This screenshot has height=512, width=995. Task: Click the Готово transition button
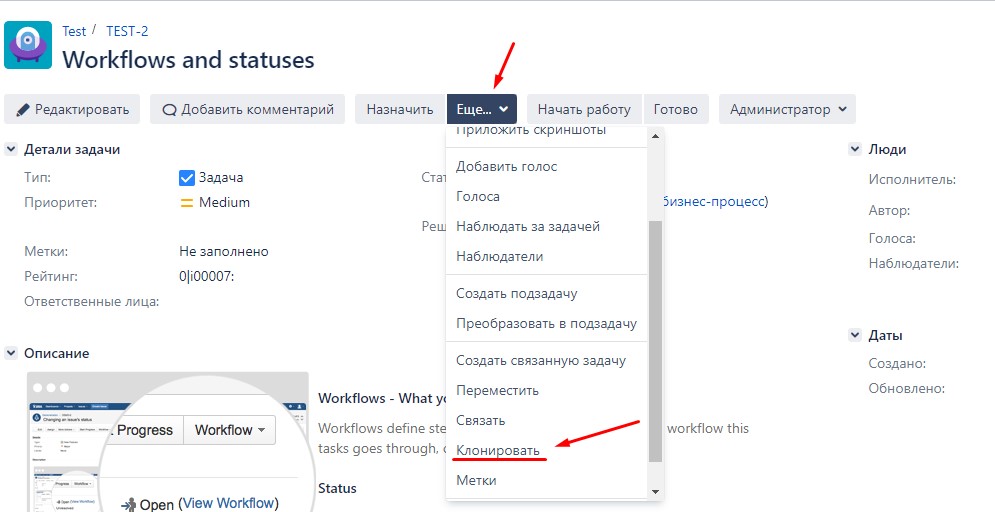click(x=676, y=109)
